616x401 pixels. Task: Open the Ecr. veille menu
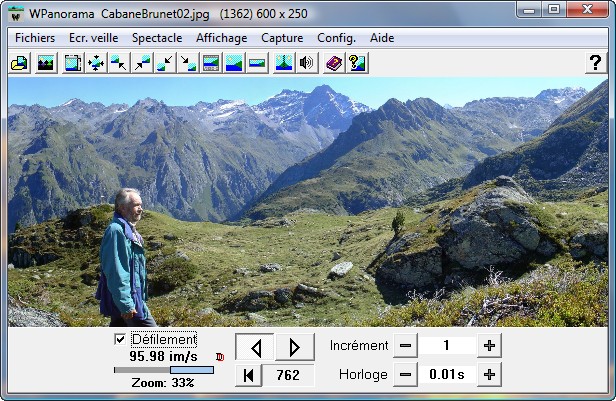coord(94,38)
